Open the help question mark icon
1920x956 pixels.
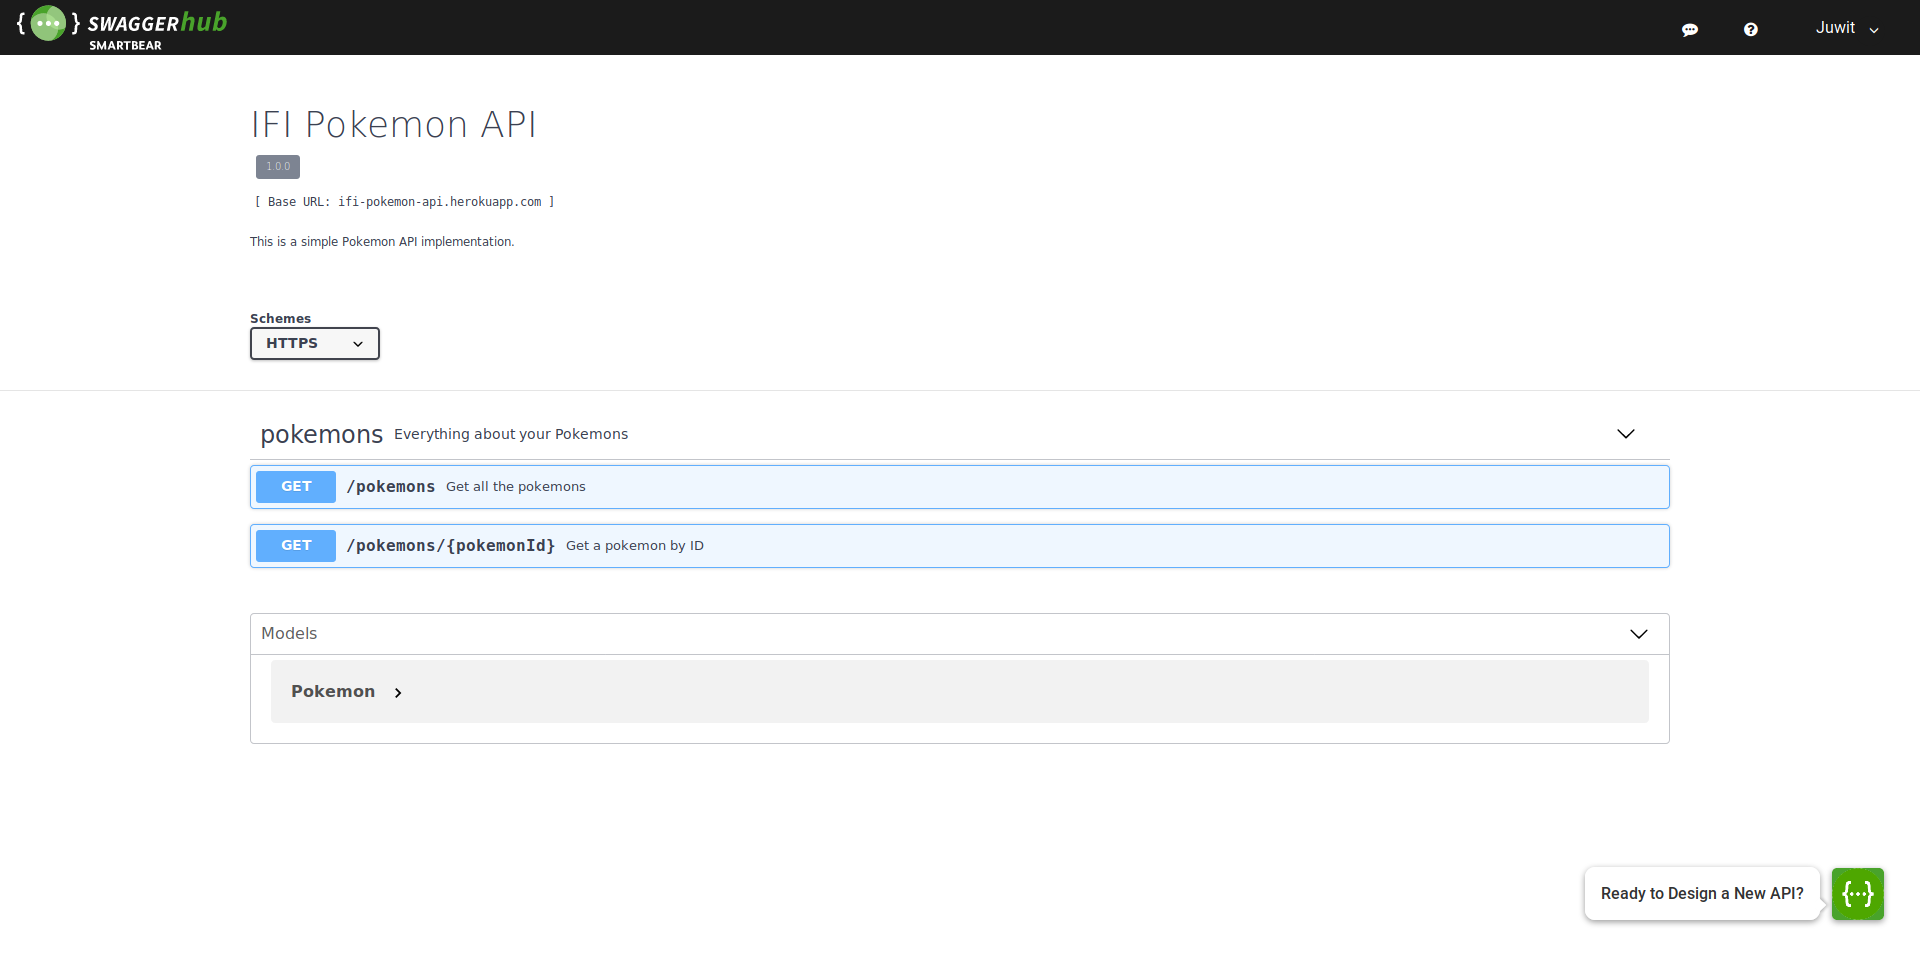pyautogui.click(x=1750, y=29)
